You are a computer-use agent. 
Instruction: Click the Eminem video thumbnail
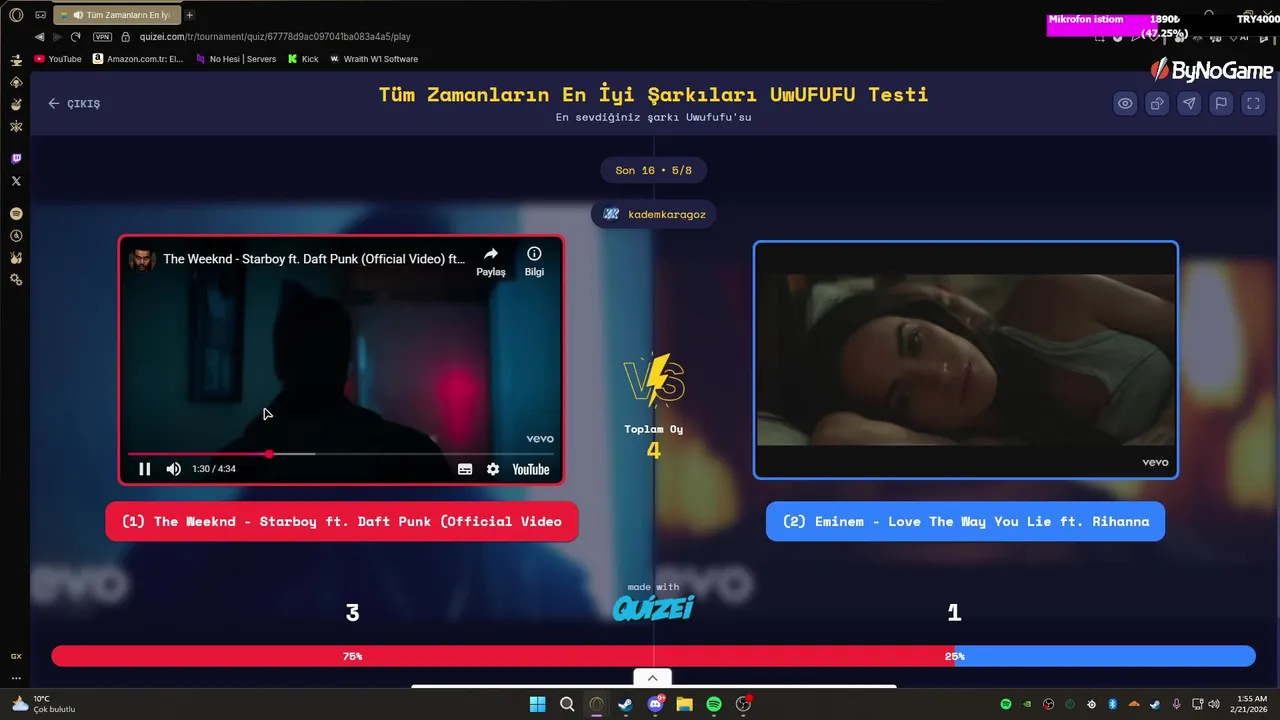[x=966, y=360]
